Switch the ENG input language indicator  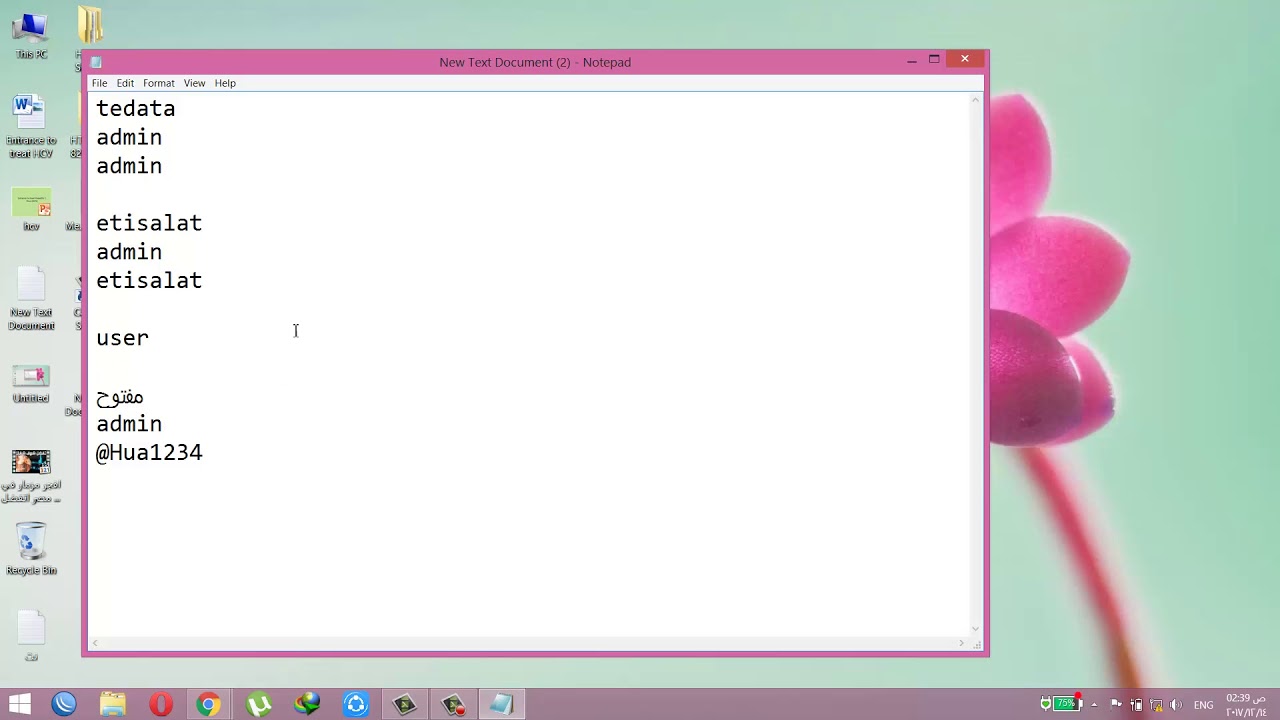click(x=1203, y=705)
